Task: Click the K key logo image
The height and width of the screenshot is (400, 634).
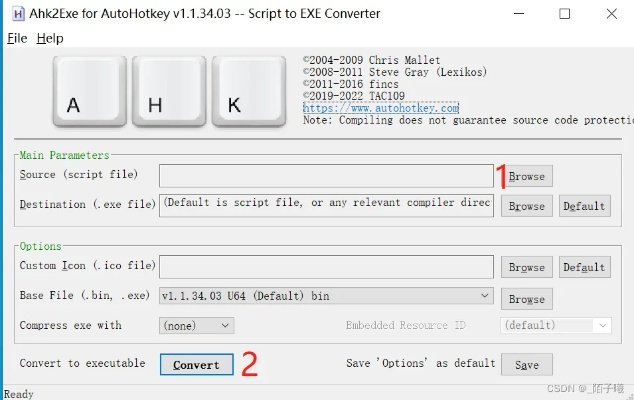Action: tap(249, 91)
